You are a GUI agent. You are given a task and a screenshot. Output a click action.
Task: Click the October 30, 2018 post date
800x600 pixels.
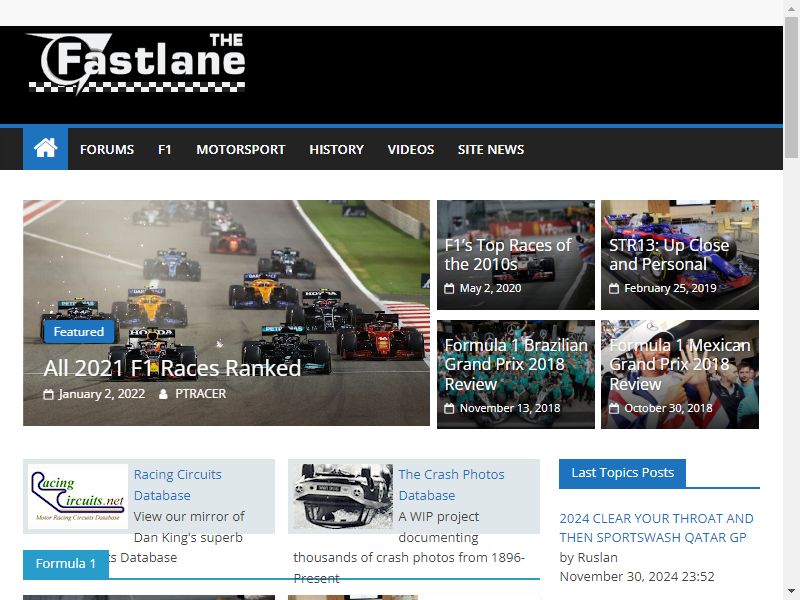668,408
